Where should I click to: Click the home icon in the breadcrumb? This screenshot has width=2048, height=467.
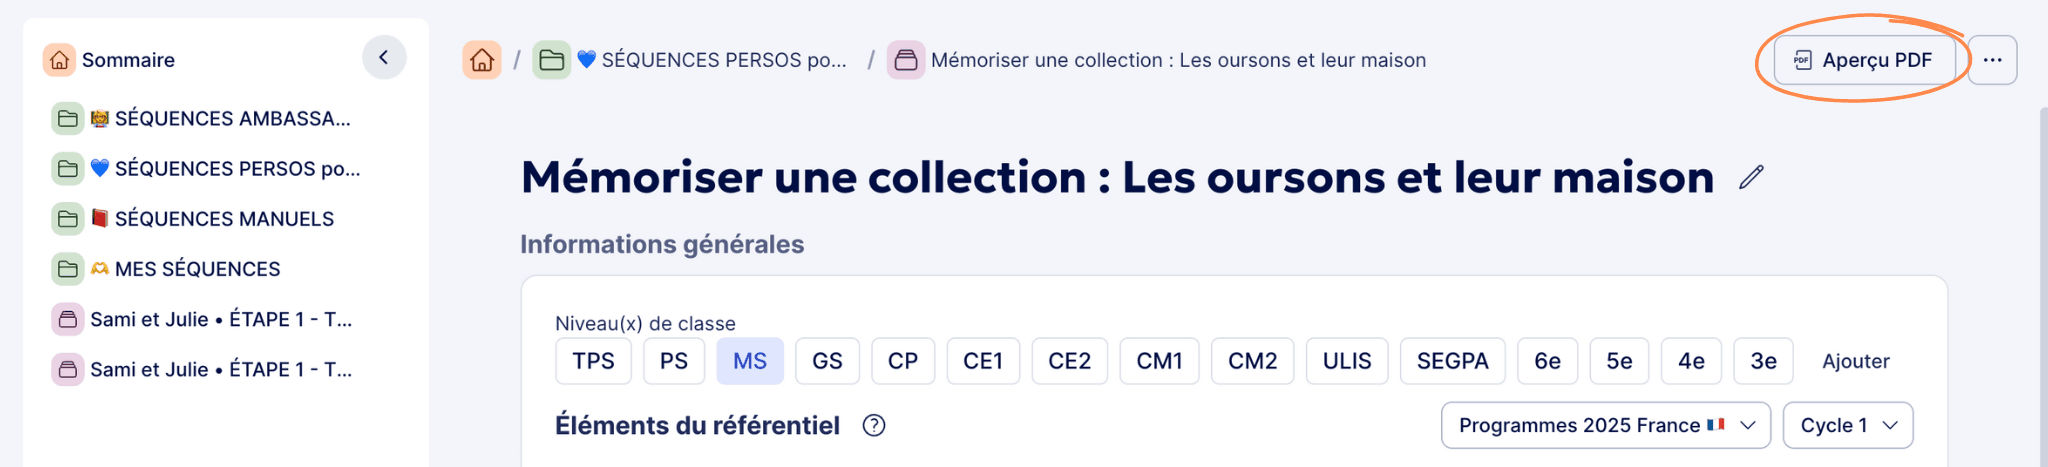click(x=482, y=60)
